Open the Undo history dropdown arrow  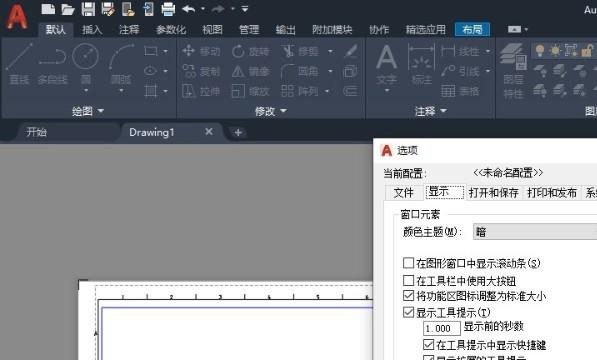[203, 9]
